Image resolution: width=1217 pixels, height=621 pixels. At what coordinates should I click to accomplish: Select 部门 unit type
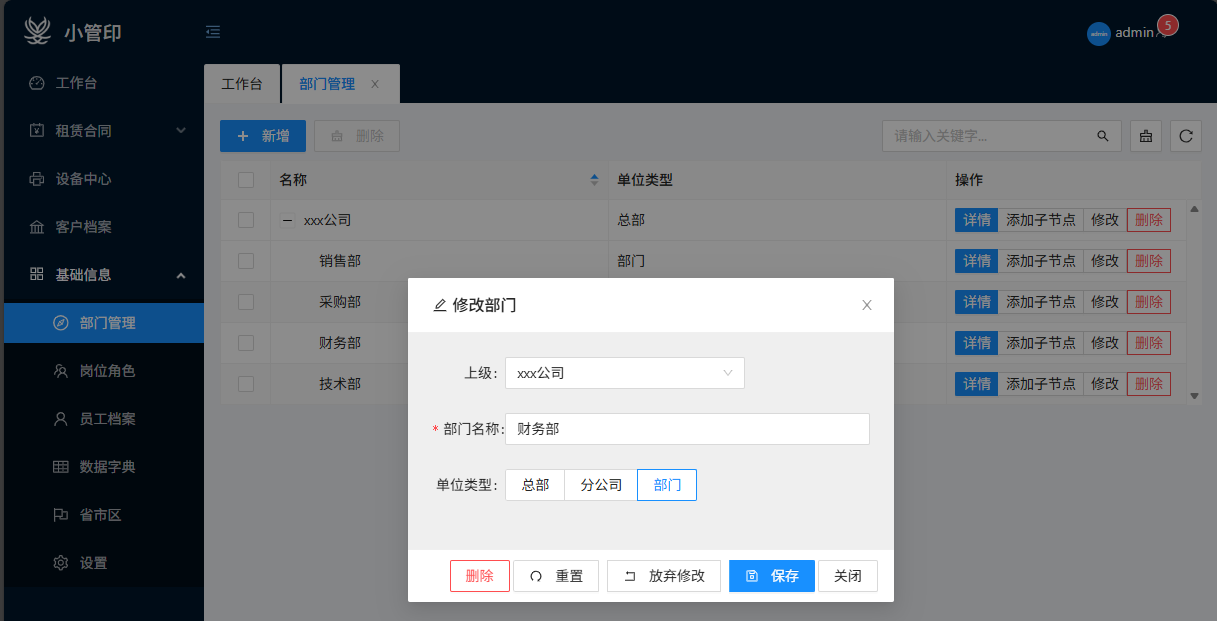tap(667, 485)
